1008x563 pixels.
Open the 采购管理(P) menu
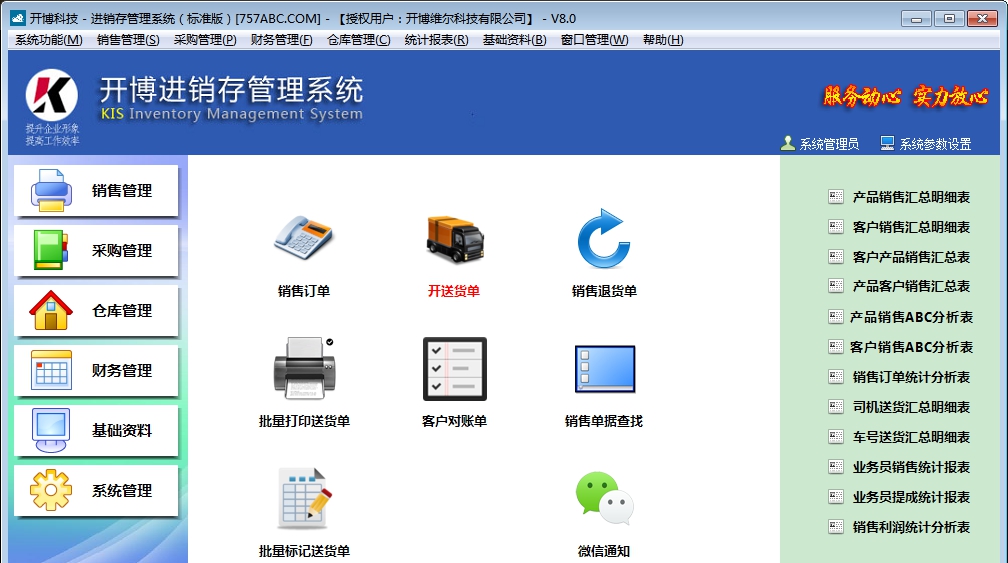tap(205, 40)
